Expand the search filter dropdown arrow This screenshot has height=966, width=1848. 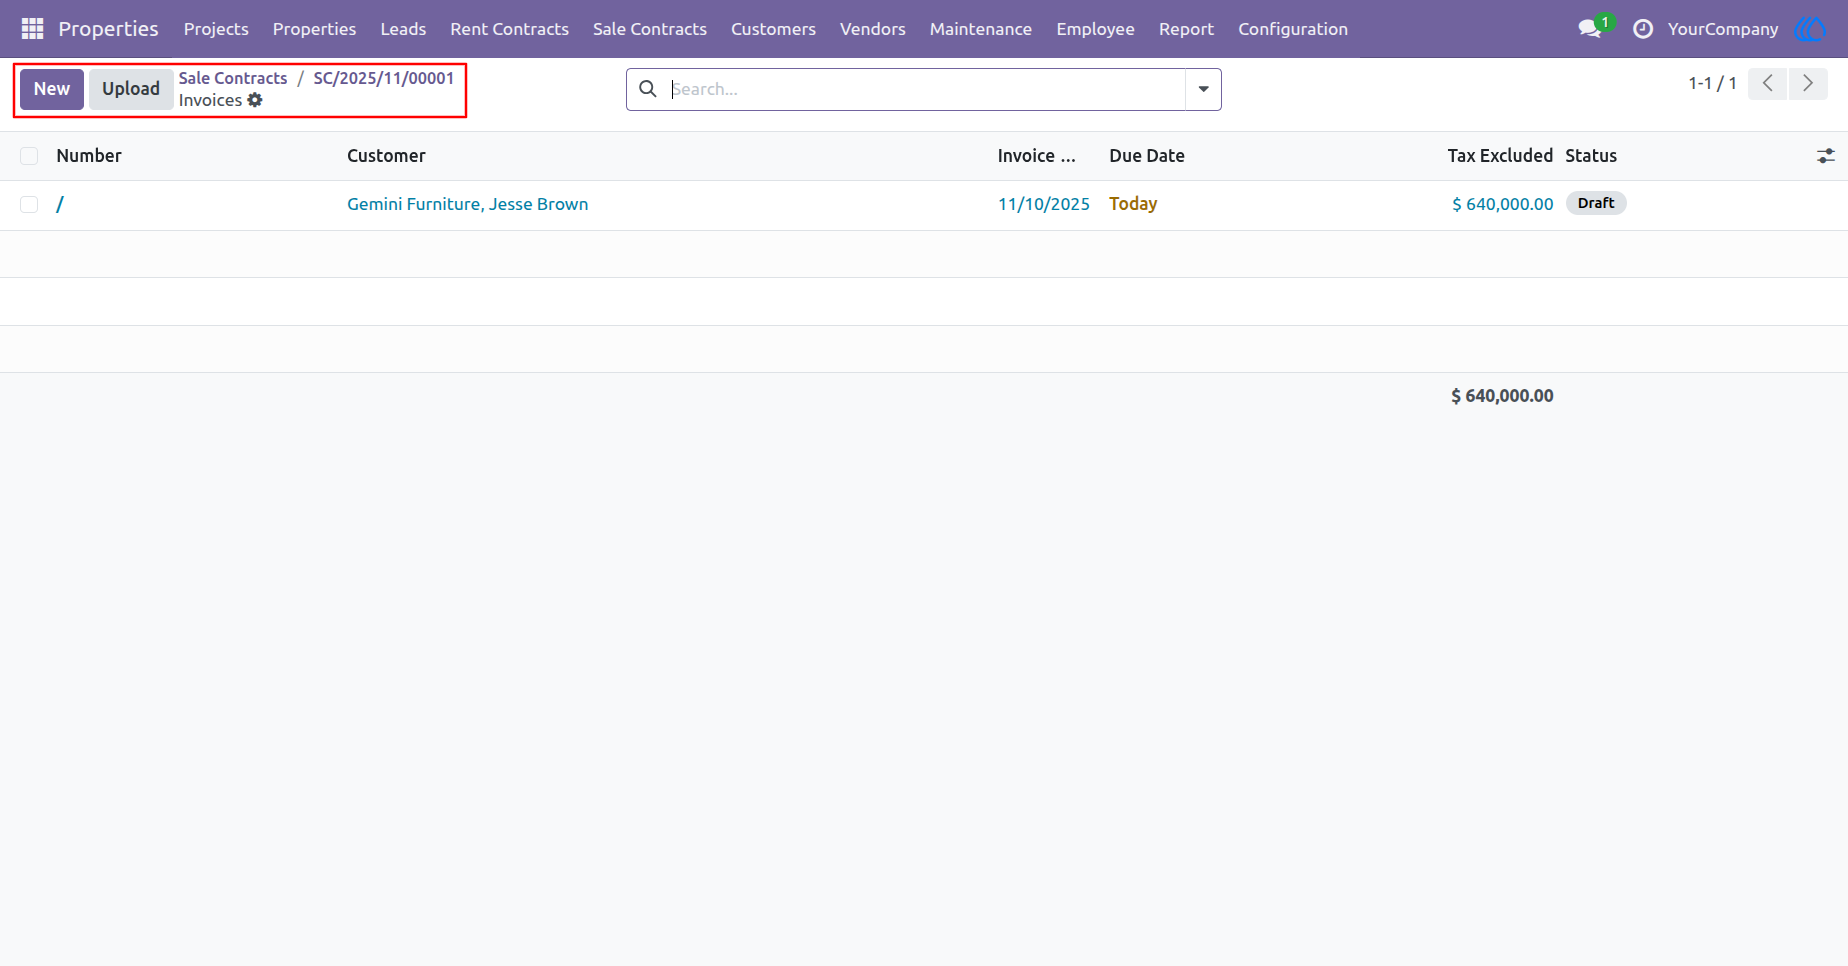coord(1203,89)
